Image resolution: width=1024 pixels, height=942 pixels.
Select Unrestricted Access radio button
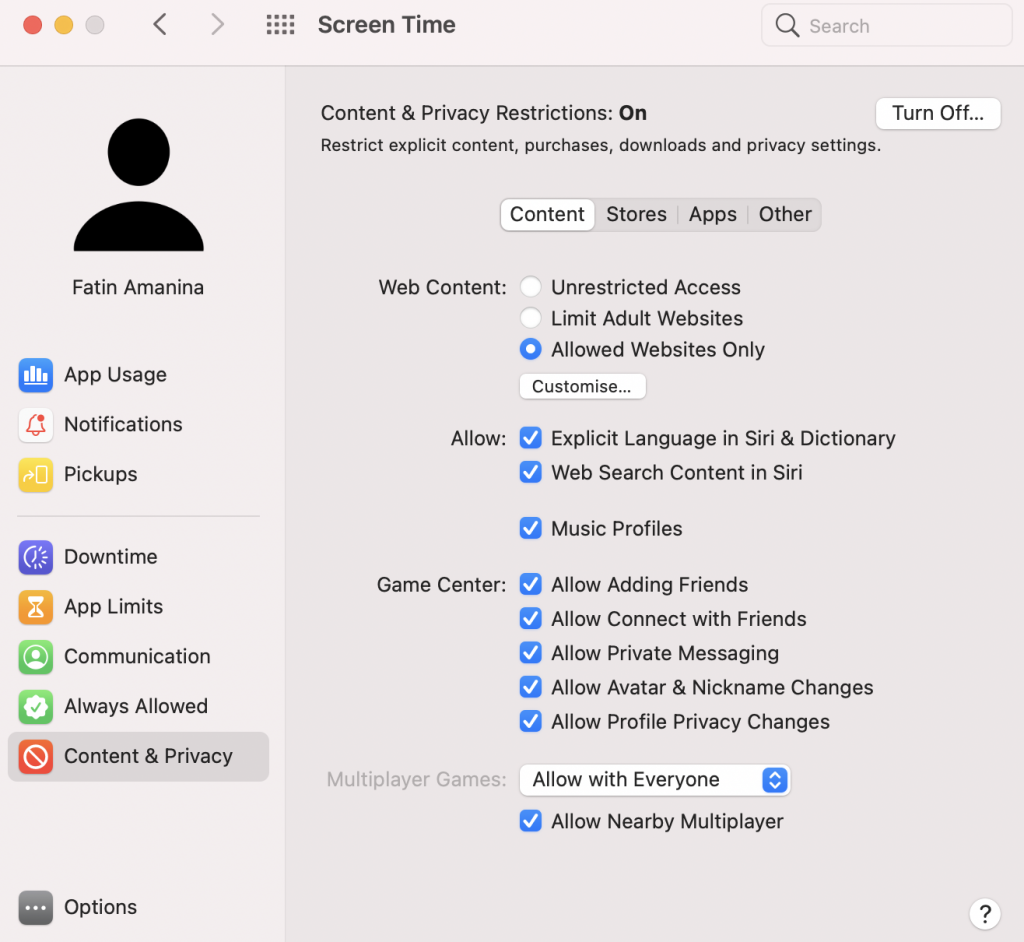(x=530, y=287)
